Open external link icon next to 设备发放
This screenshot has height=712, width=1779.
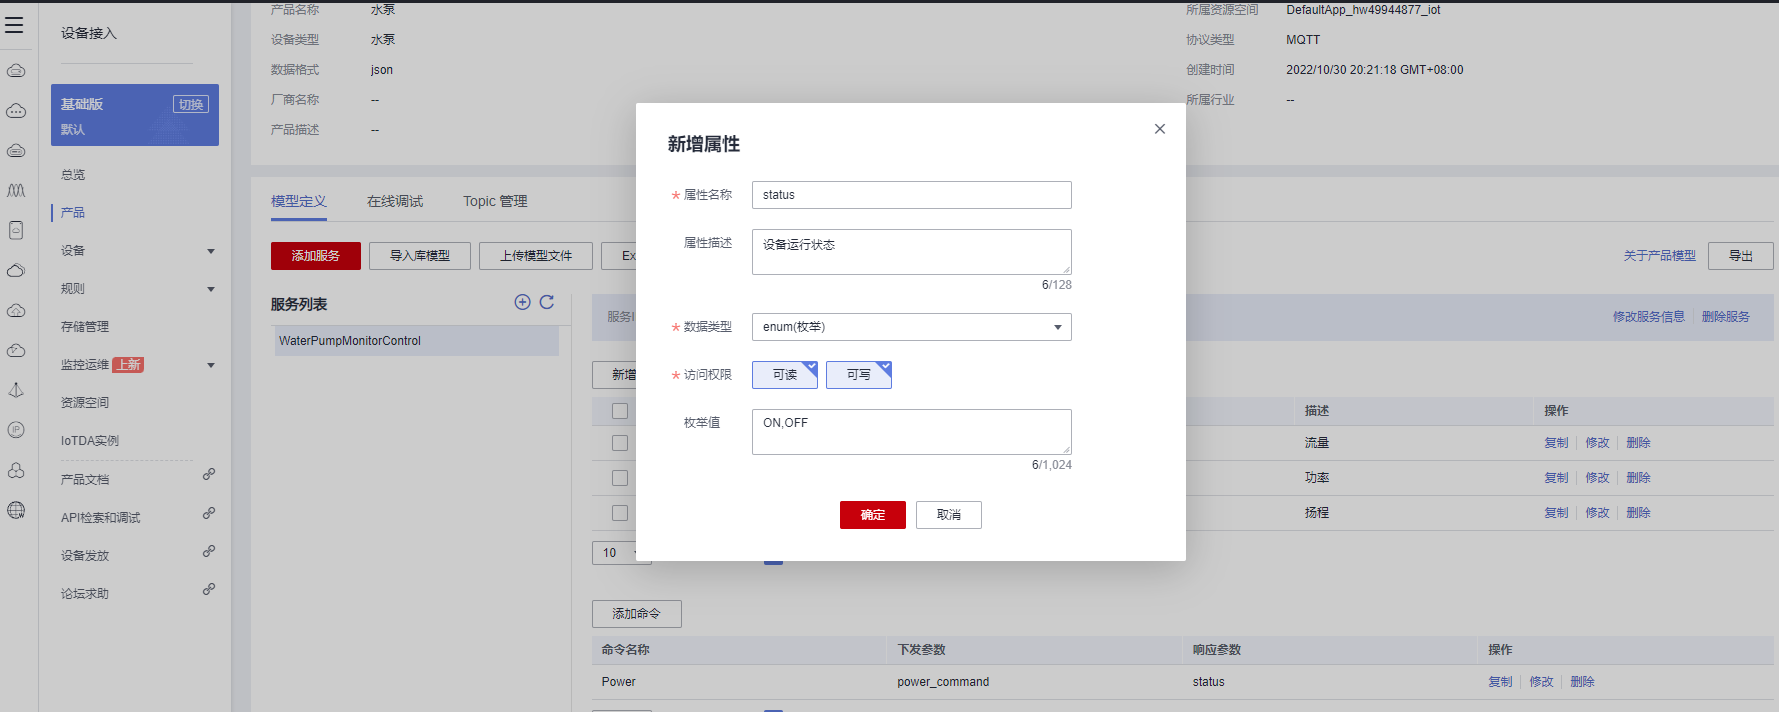(209, 551)
